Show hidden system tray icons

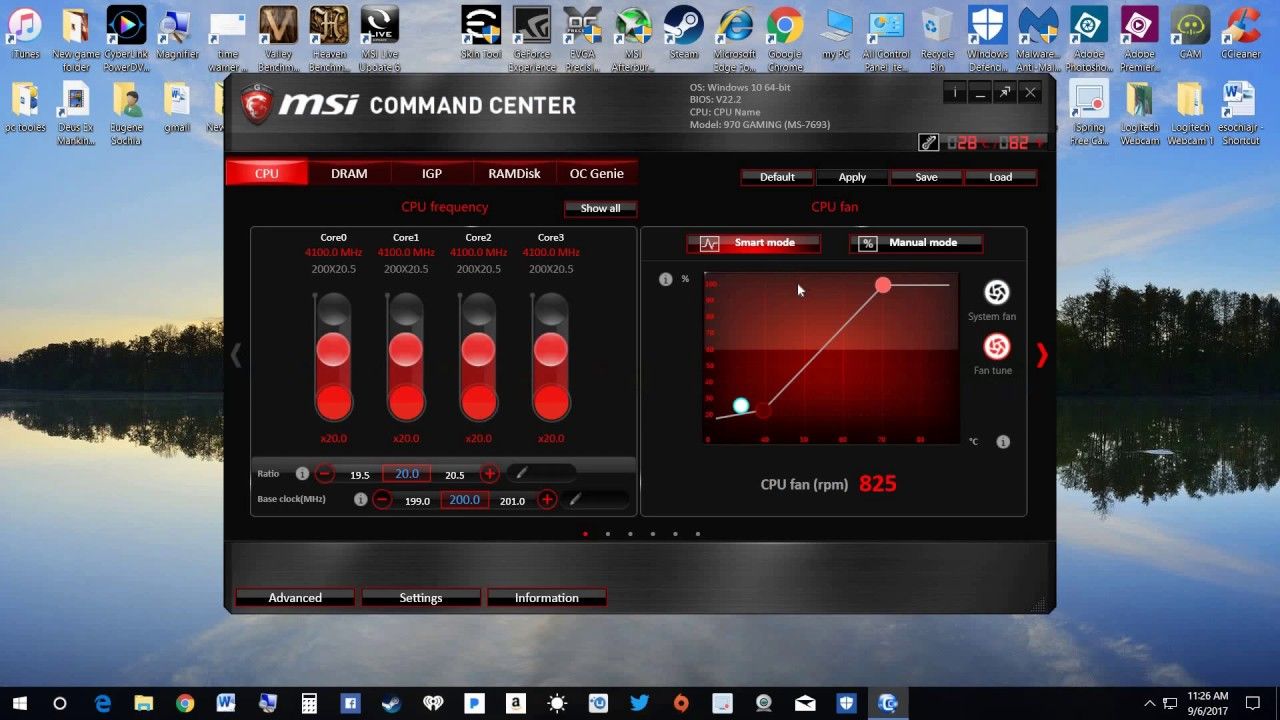click(x=1149, y=703)
